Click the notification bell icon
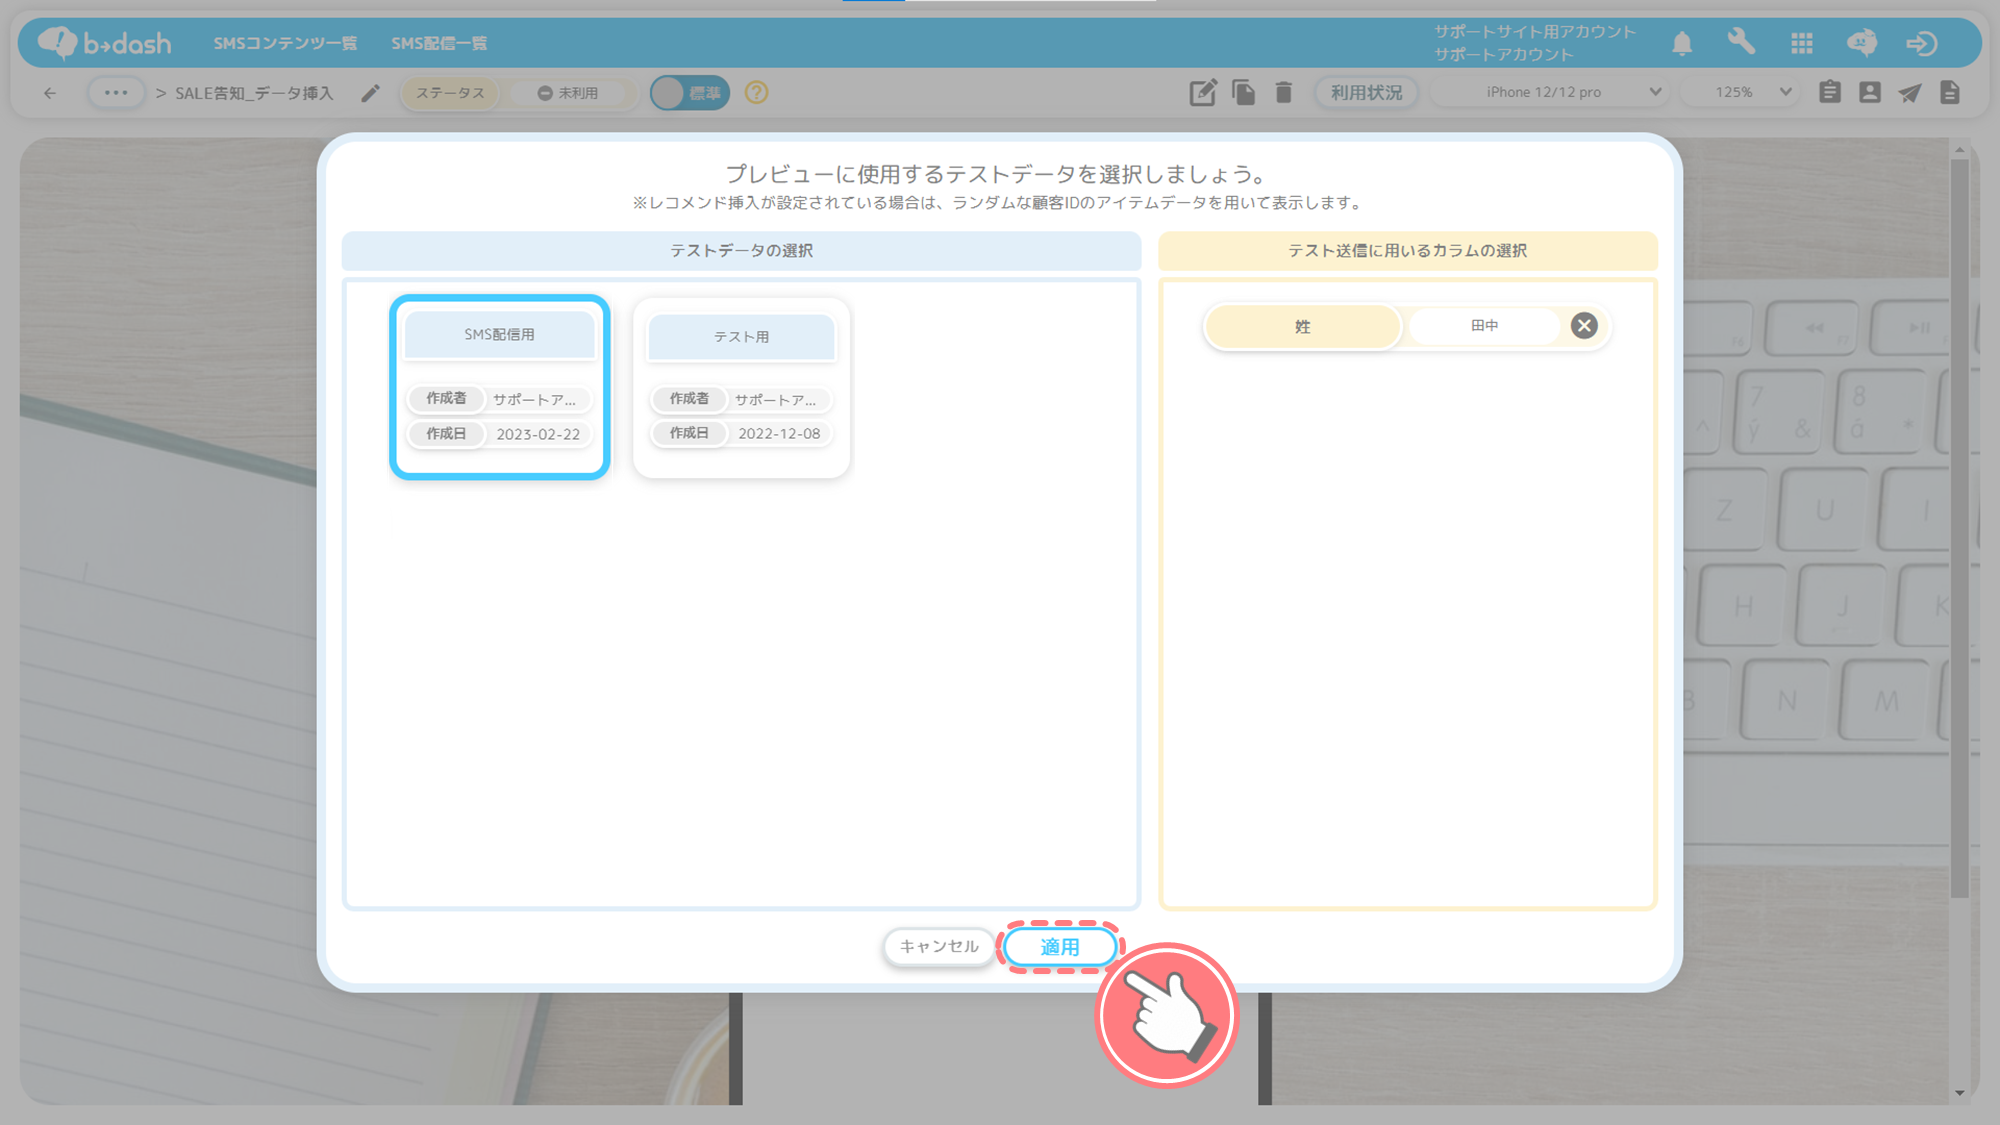The width and height of the screenshot is (2000, 1125). [1682, 43]
